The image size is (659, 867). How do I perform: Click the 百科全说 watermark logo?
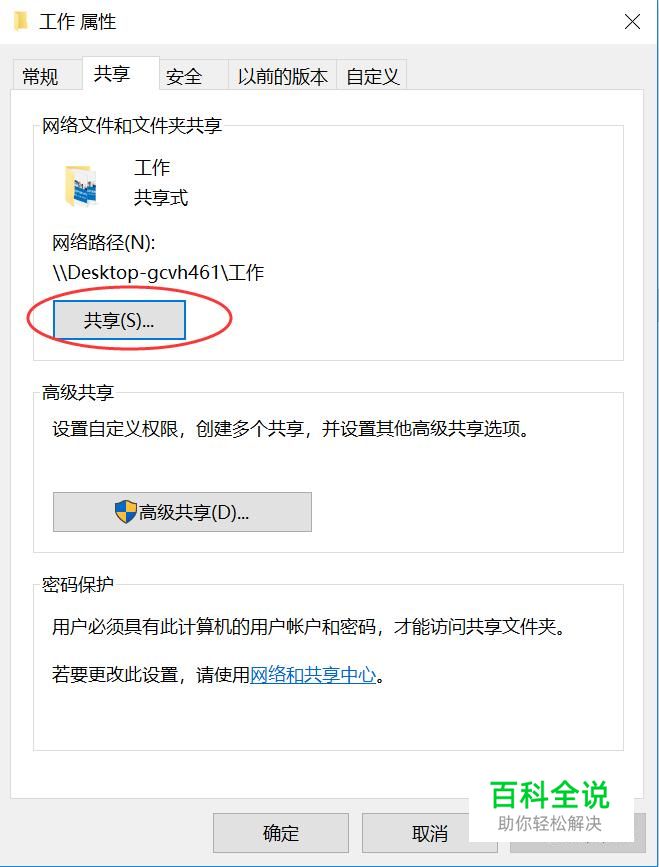550,805
